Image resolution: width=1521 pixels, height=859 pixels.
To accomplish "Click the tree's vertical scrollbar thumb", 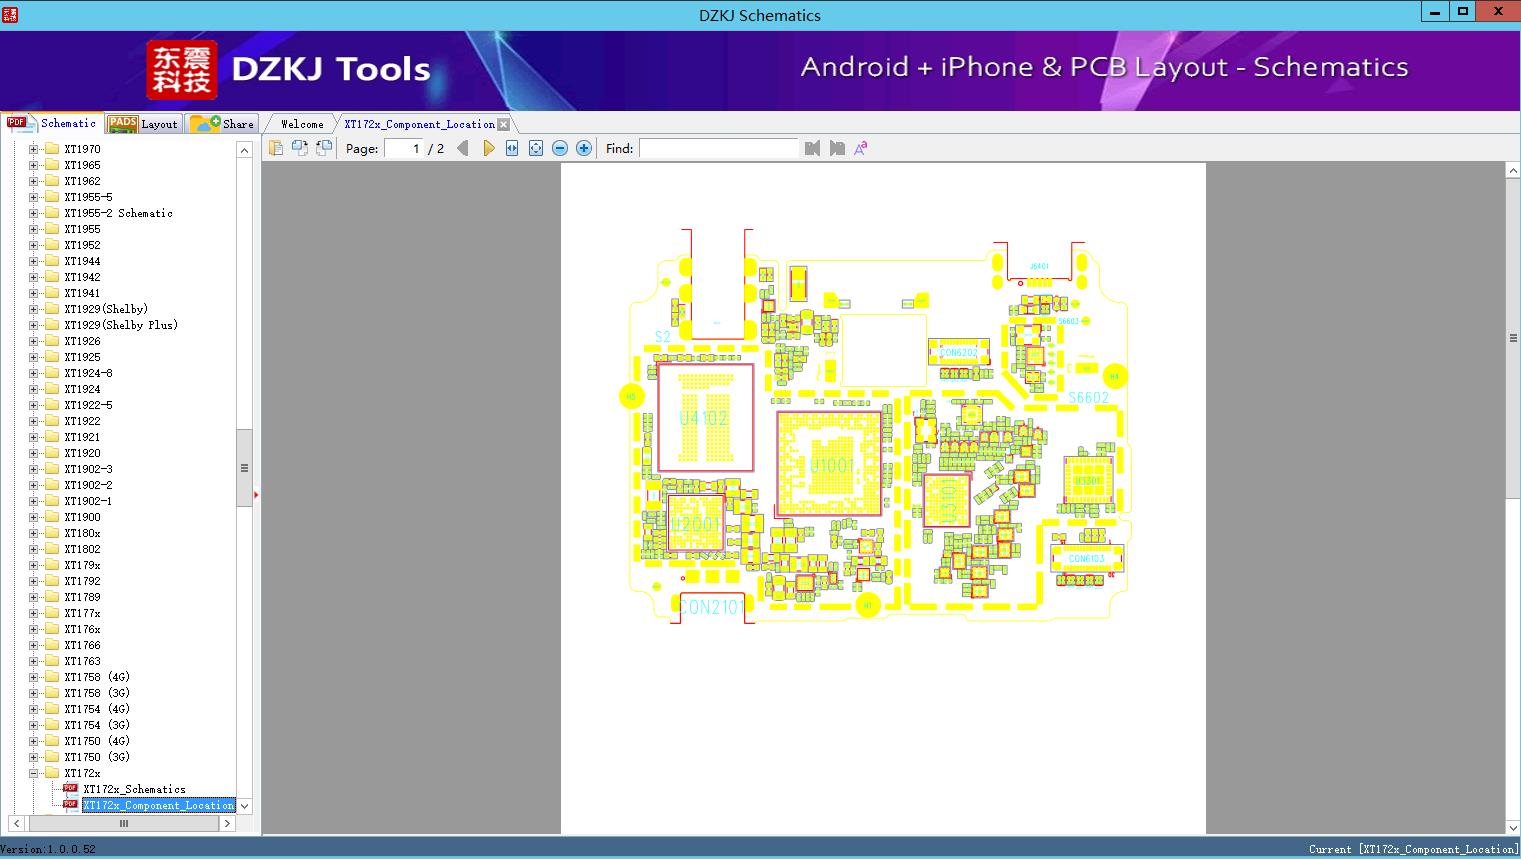I will point(244,468).
